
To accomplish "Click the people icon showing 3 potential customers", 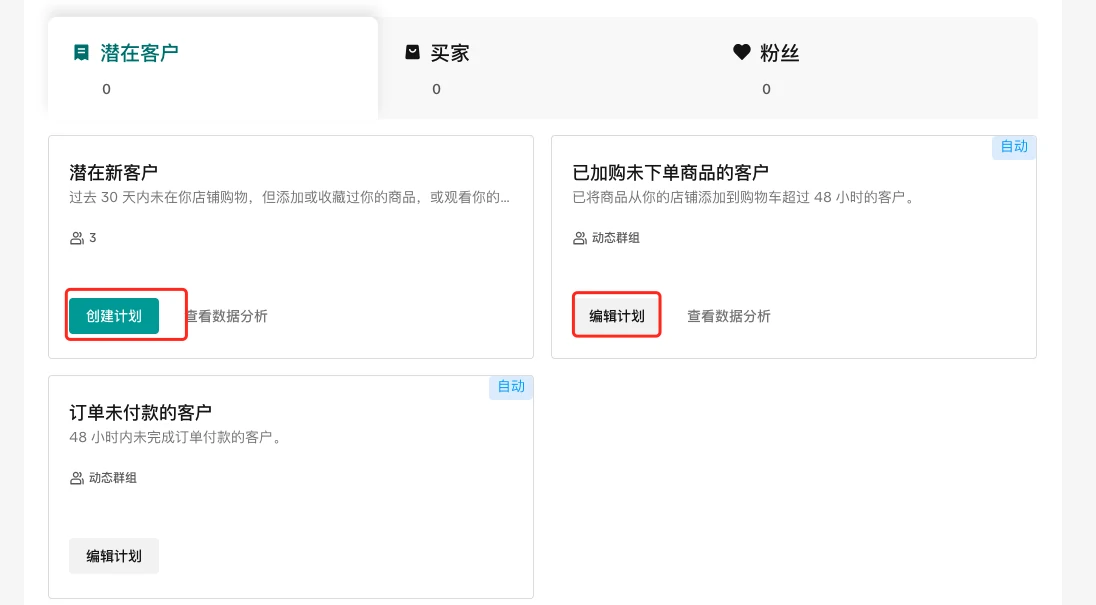I will 76,238.
